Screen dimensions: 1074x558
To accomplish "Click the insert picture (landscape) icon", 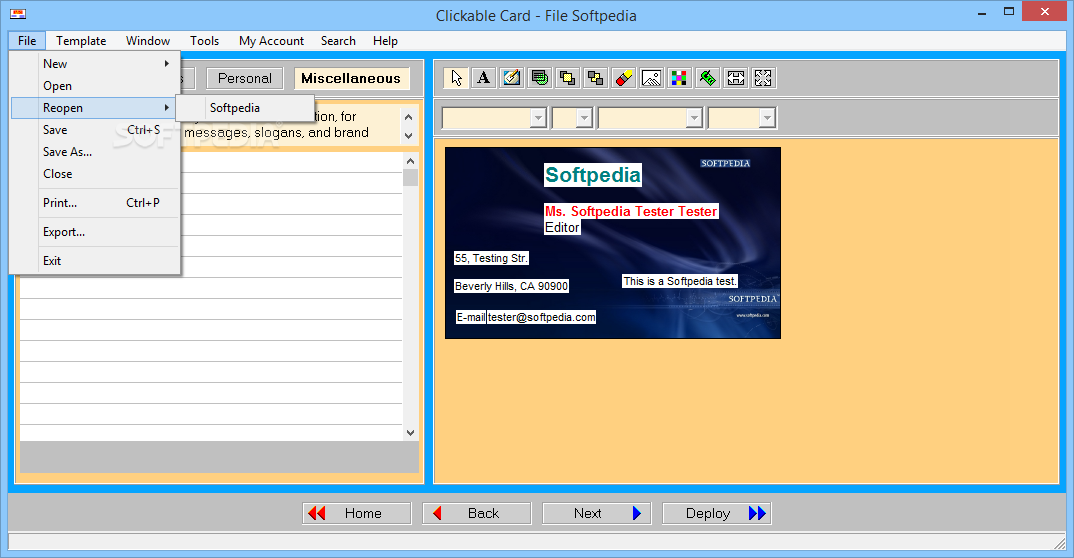I will tap(651, 78).
